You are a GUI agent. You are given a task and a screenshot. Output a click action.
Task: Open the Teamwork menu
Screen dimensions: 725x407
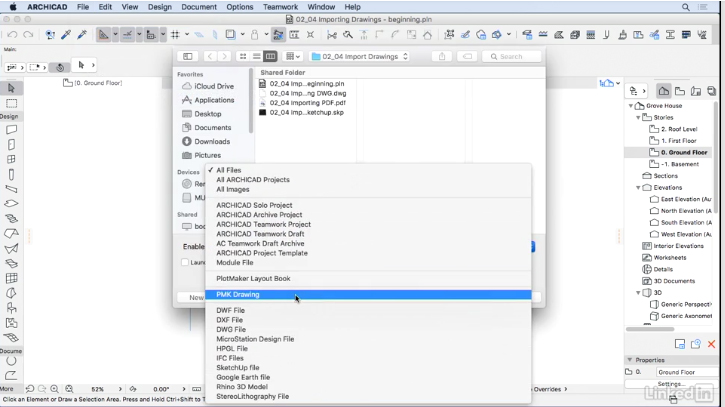tap(280, 7)
